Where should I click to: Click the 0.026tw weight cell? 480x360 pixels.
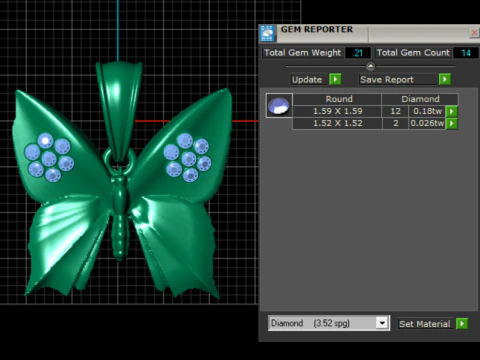[x=427, y=123]
